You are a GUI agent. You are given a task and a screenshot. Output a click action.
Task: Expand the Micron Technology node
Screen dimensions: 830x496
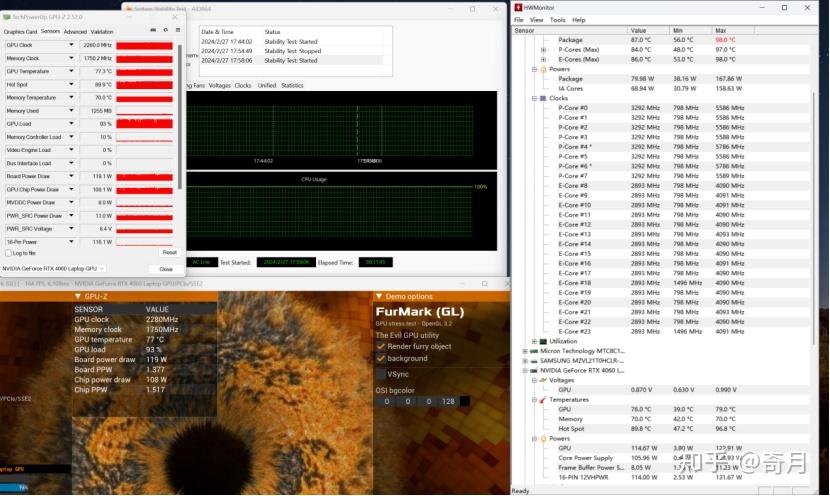click(525, 351)
